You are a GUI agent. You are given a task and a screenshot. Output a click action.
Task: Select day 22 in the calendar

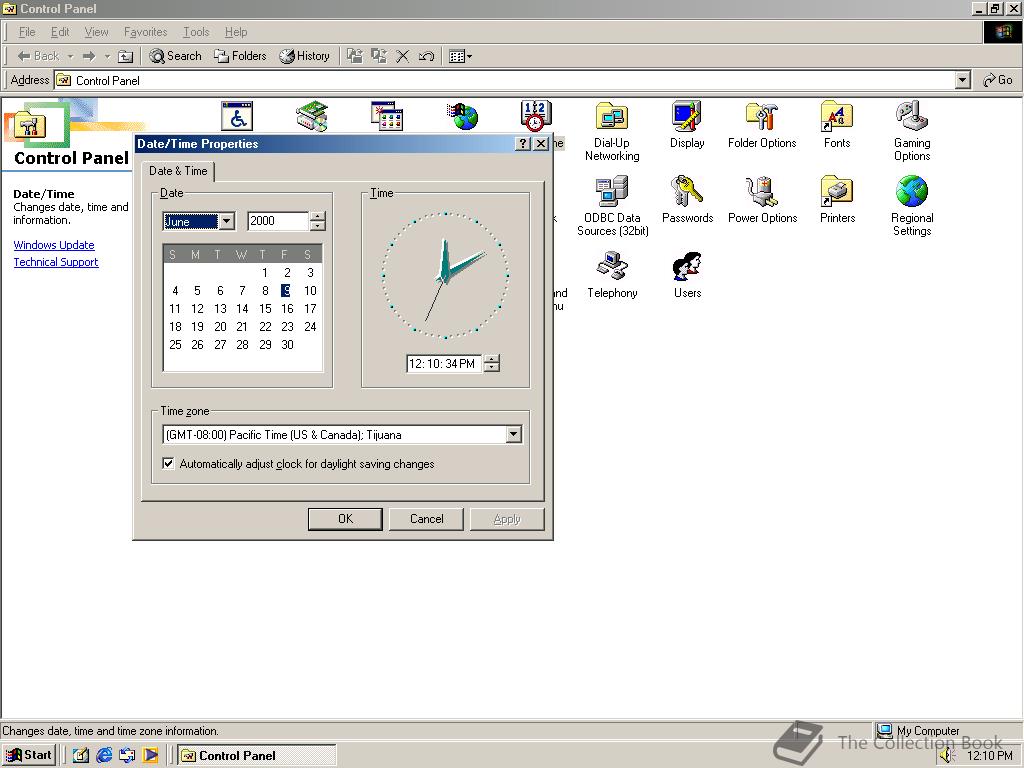[265, 327]
